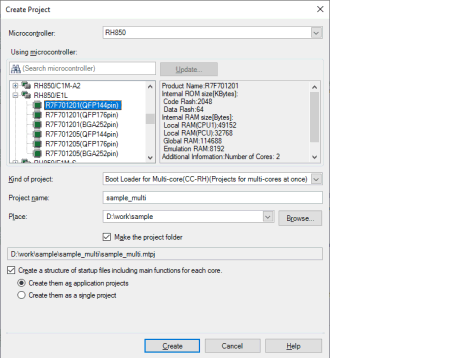Click product info scrollbar up arrow

[314, 87]
